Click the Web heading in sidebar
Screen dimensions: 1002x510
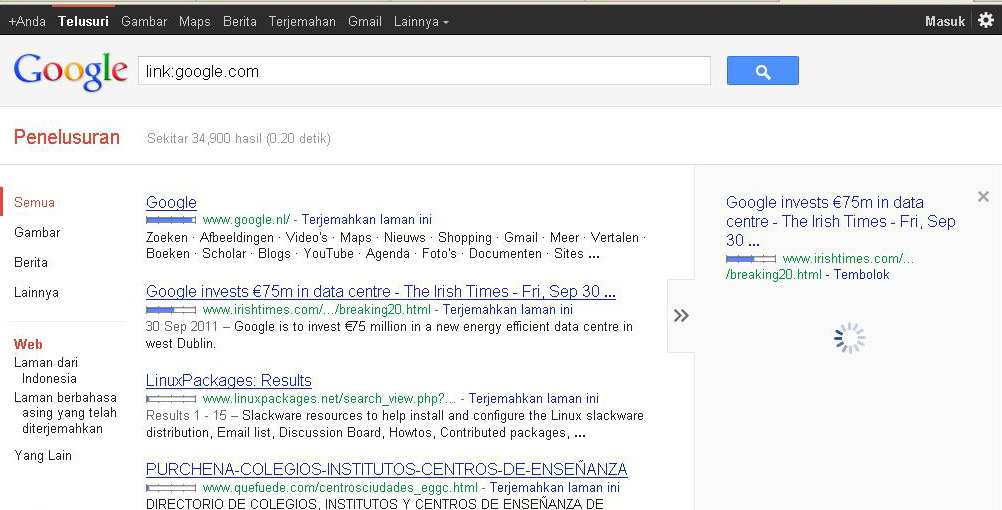28,344
